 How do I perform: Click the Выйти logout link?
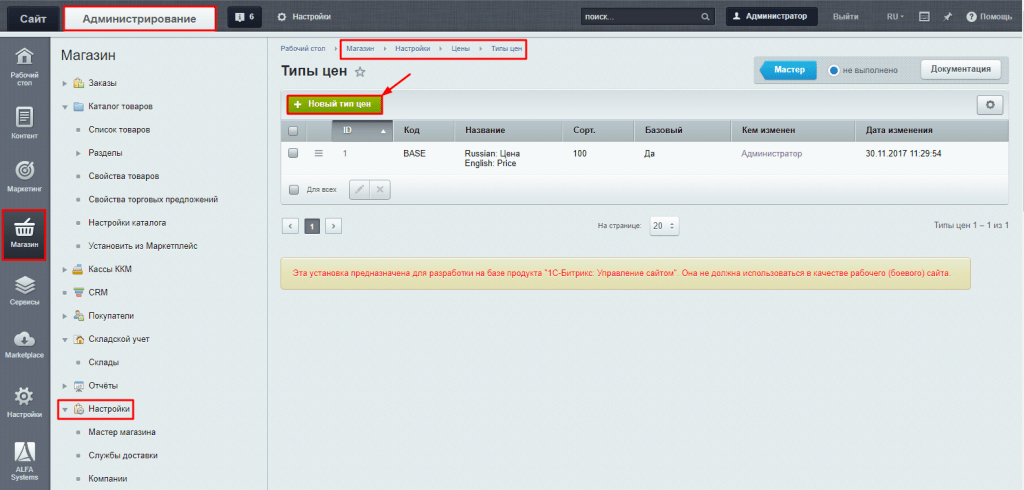tap(846, 16)
